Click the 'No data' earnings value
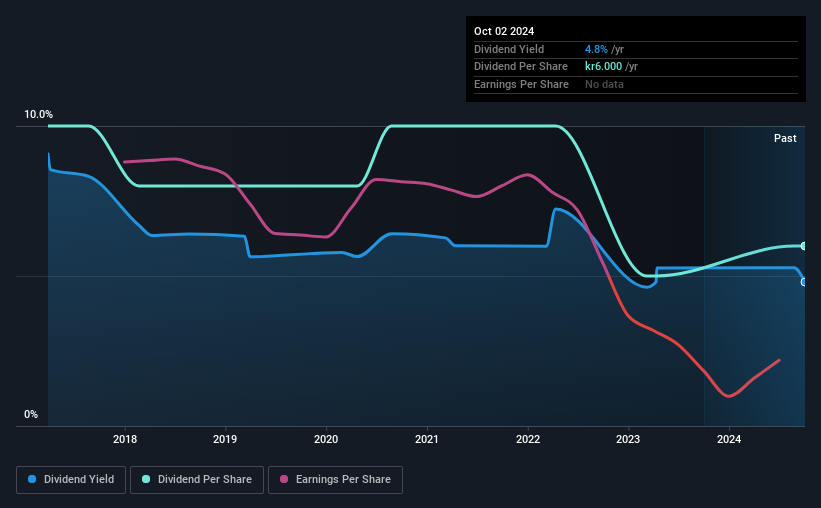This screenshot has width=821, height=508. (604, 84)
